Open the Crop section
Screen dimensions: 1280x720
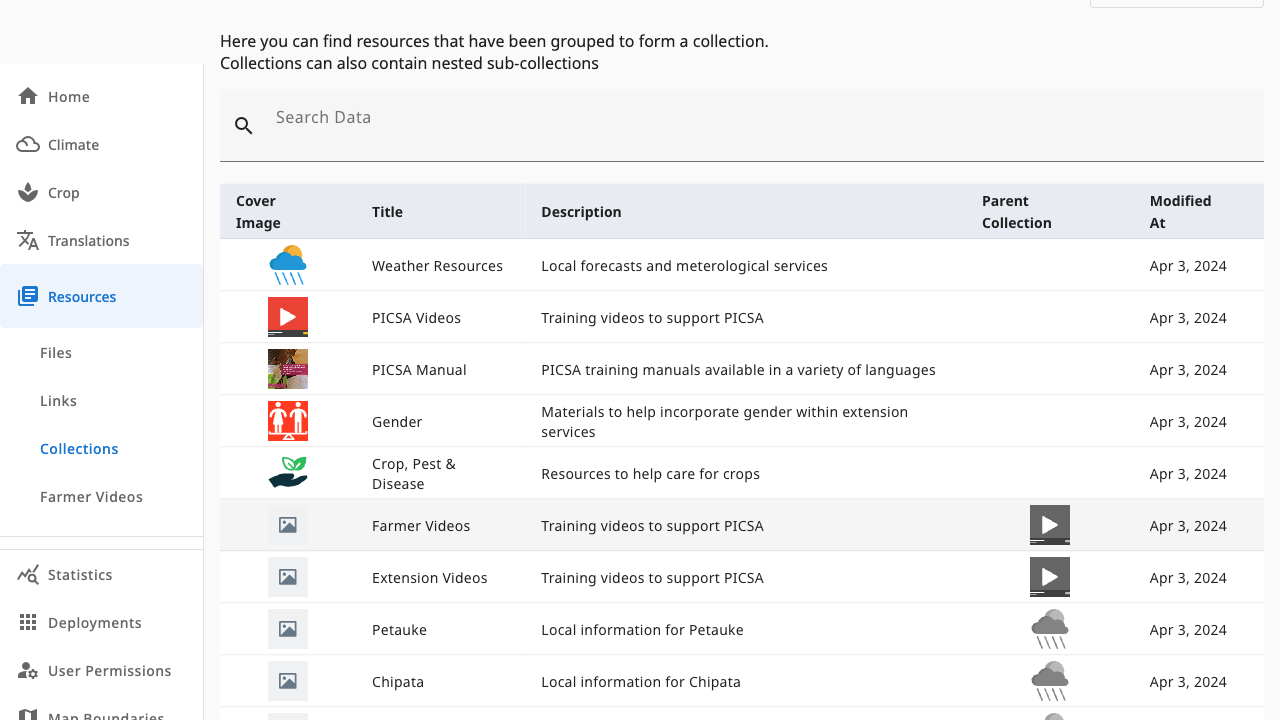pos(101,192)
